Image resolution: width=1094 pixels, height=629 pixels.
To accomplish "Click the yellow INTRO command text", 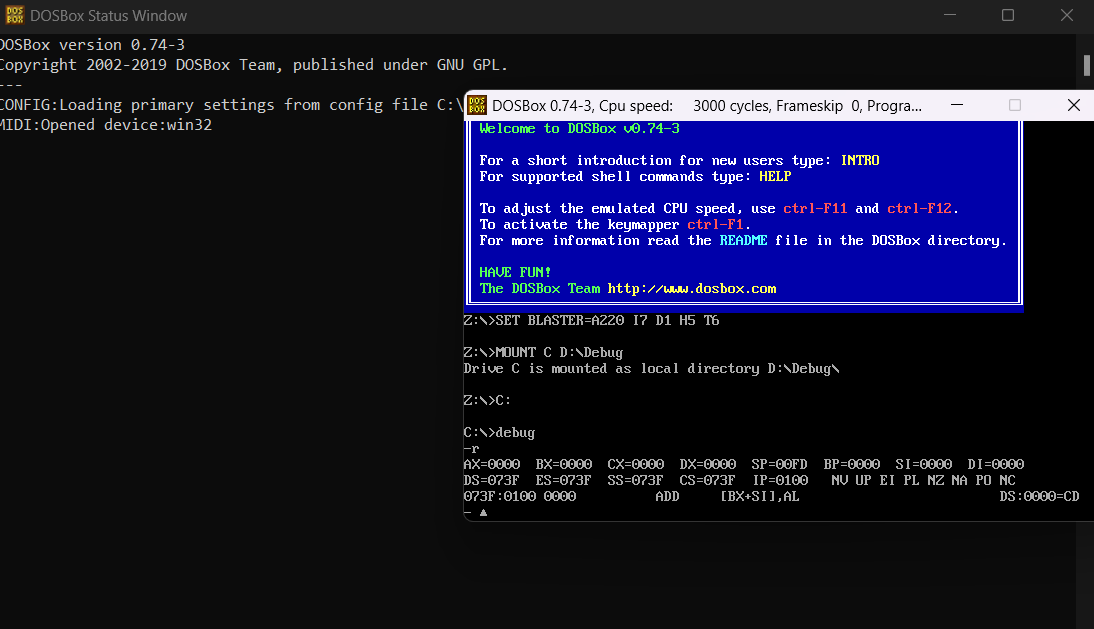I will (x=860, y=160).
